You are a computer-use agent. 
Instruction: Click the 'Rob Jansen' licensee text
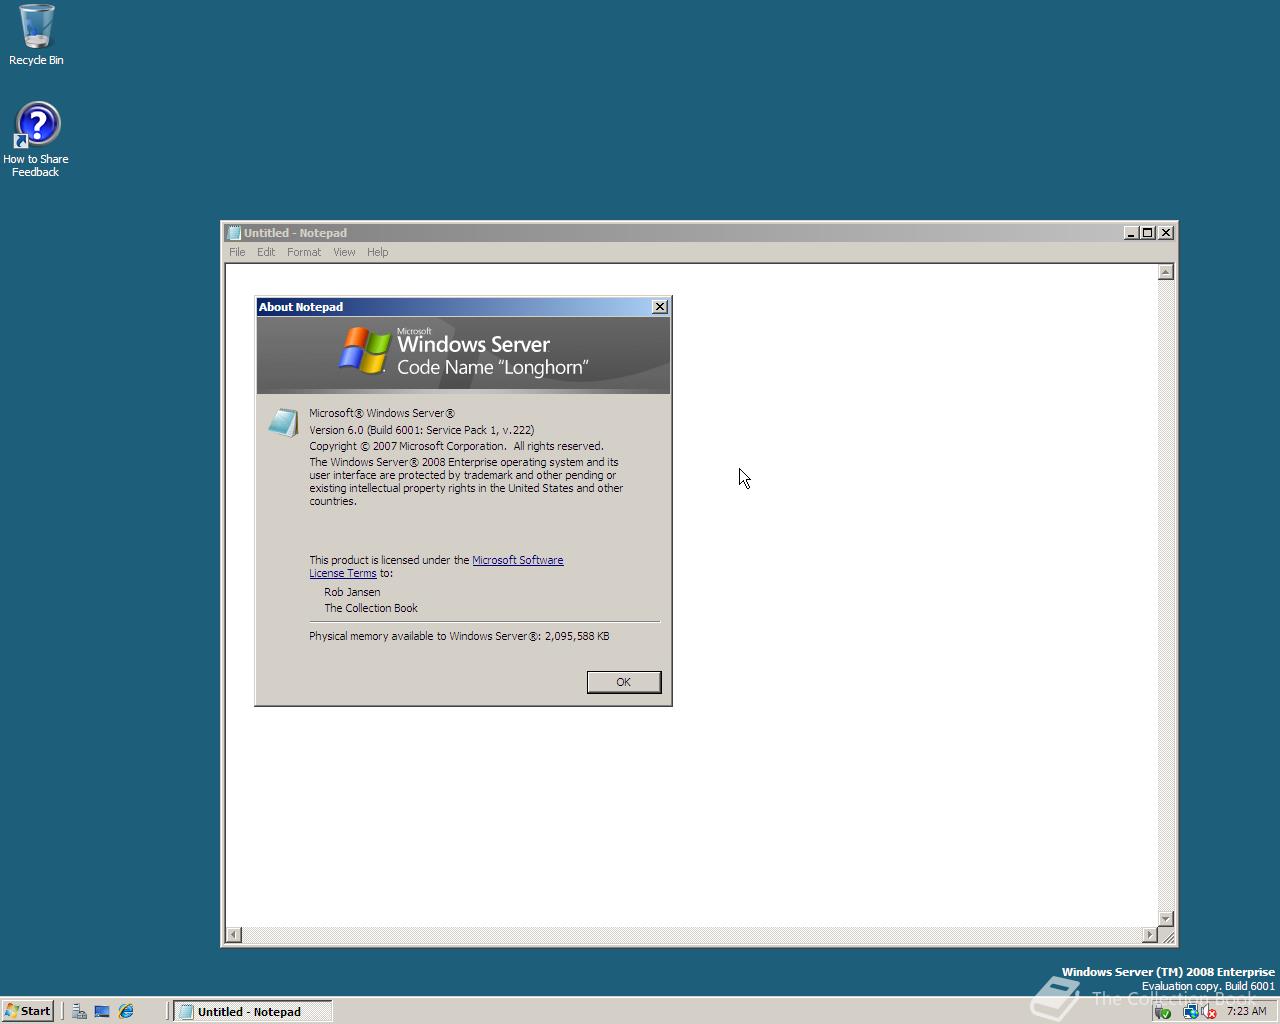tap(352, 592)
